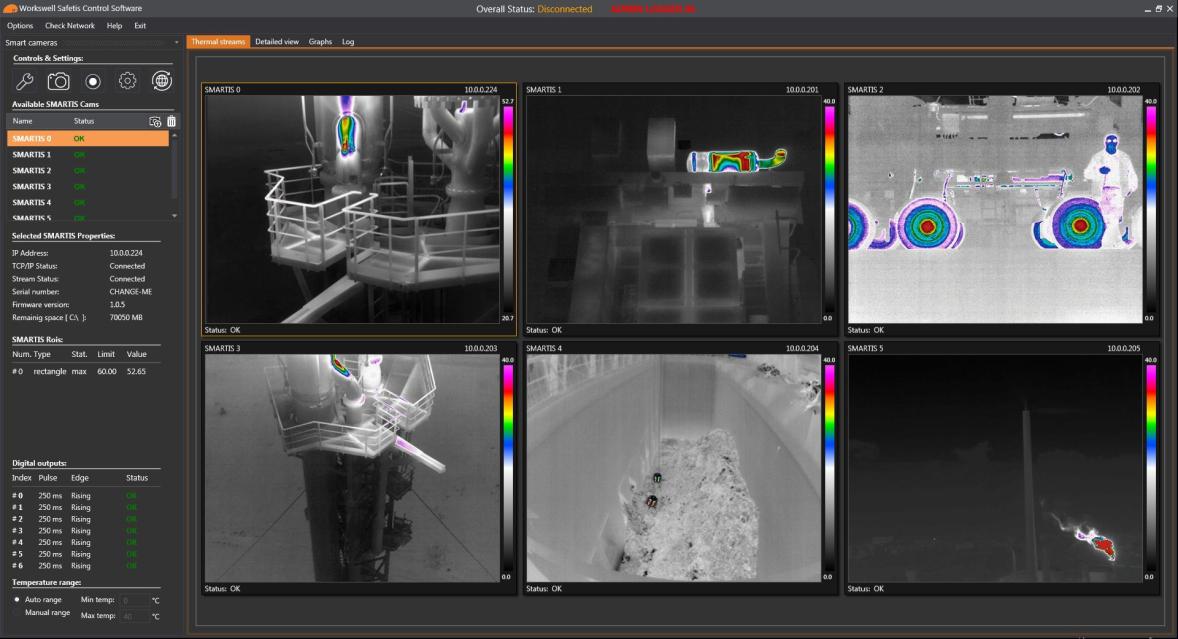Viewport: 1178px width, 639px height.
Task: Click digital output #6 row
Action: point(75,566)
